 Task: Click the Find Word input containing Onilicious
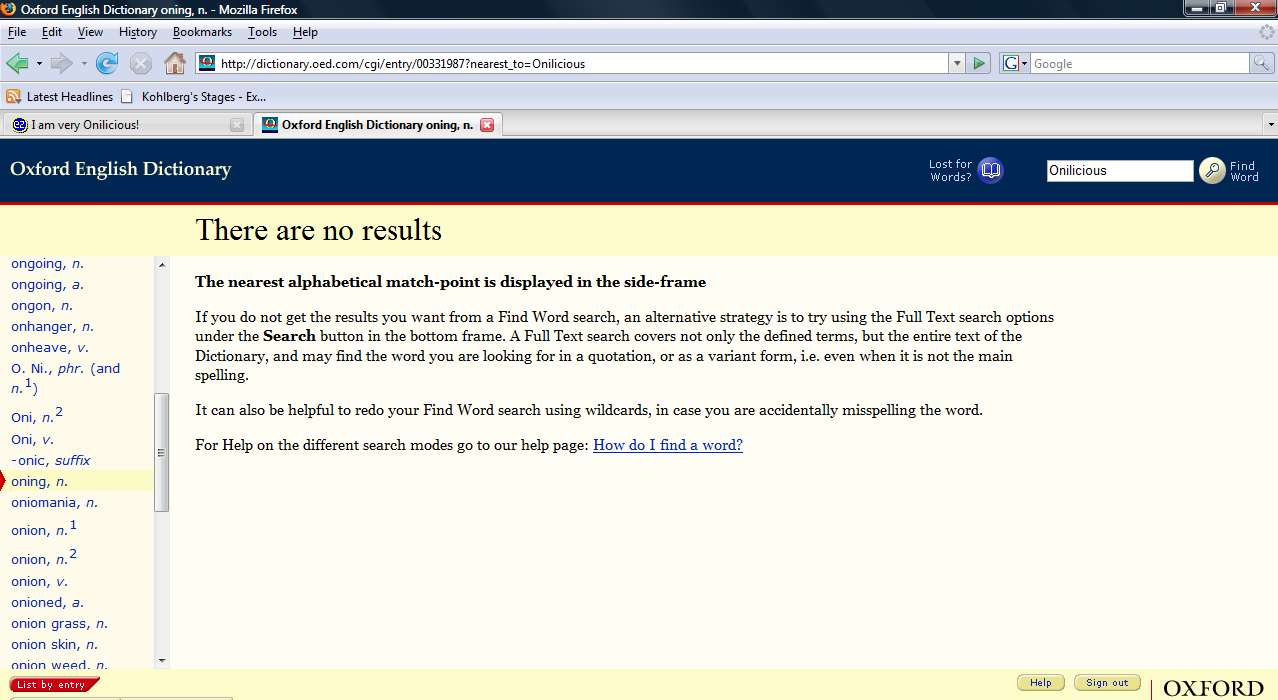(1120, 171)
